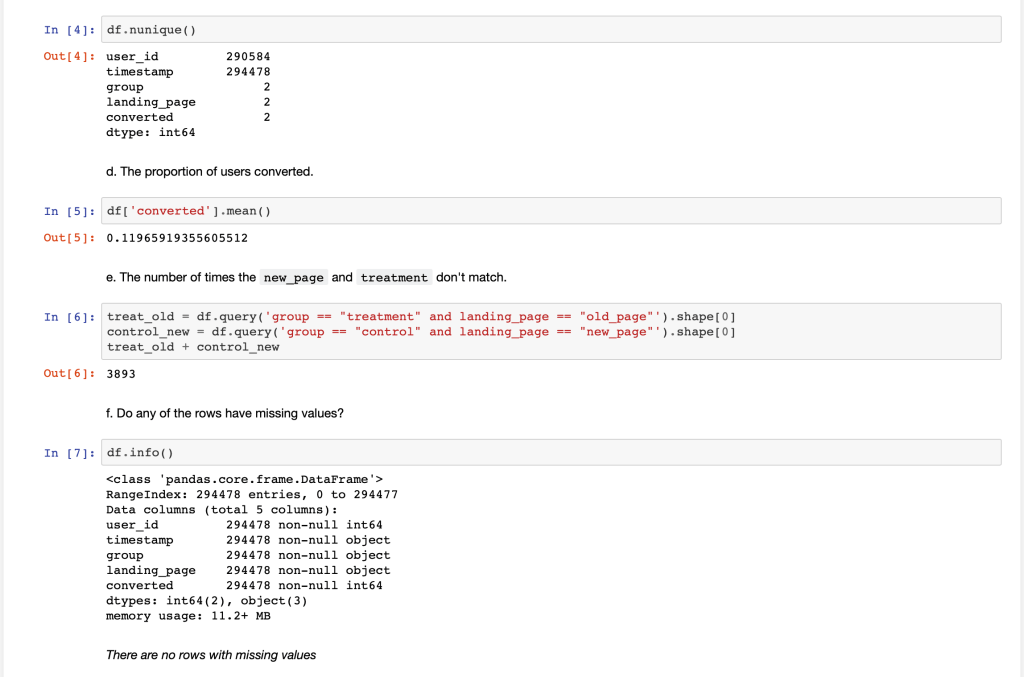
Task: Click the 0.11965919355605512 output value
Action: point(177,238)
